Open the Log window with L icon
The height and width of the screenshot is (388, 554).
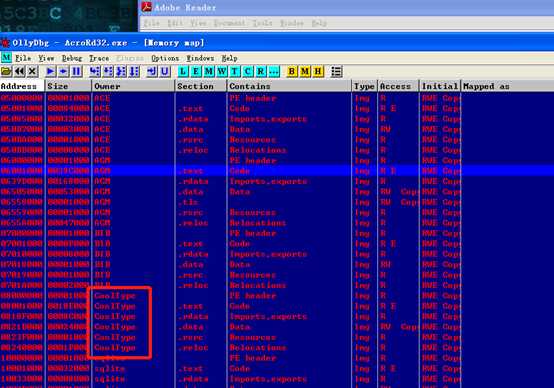point(183,72)
